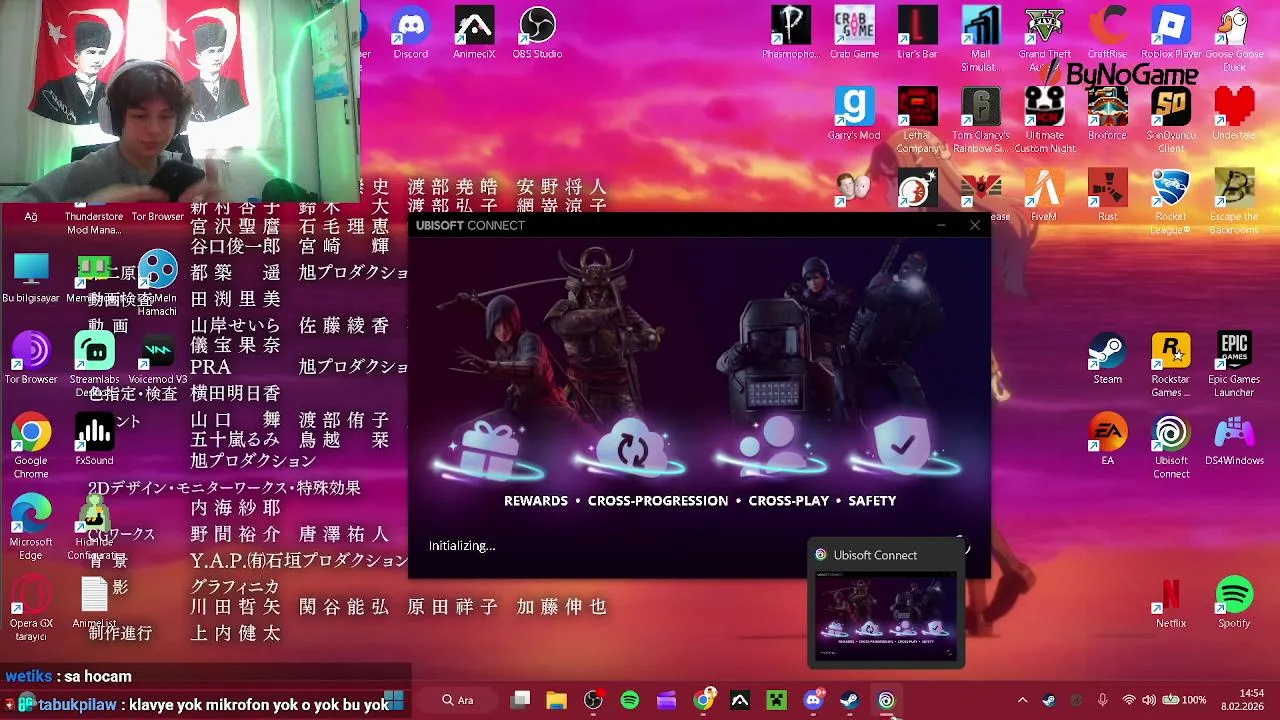Click the microphone icon in system tray
Screen dimensions: 1280x720
tap(1103, 700)
